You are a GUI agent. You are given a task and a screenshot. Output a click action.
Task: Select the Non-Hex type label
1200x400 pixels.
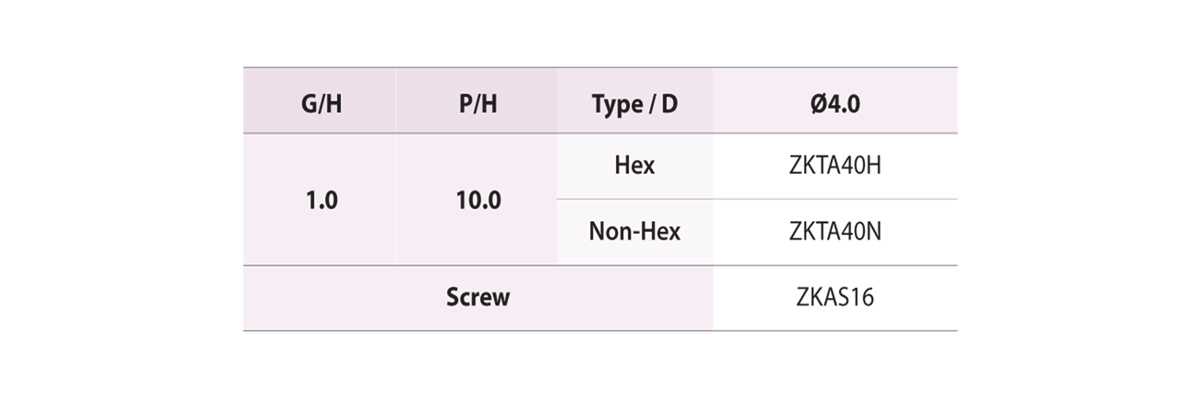pyautogui.click(x=634, y=232)
